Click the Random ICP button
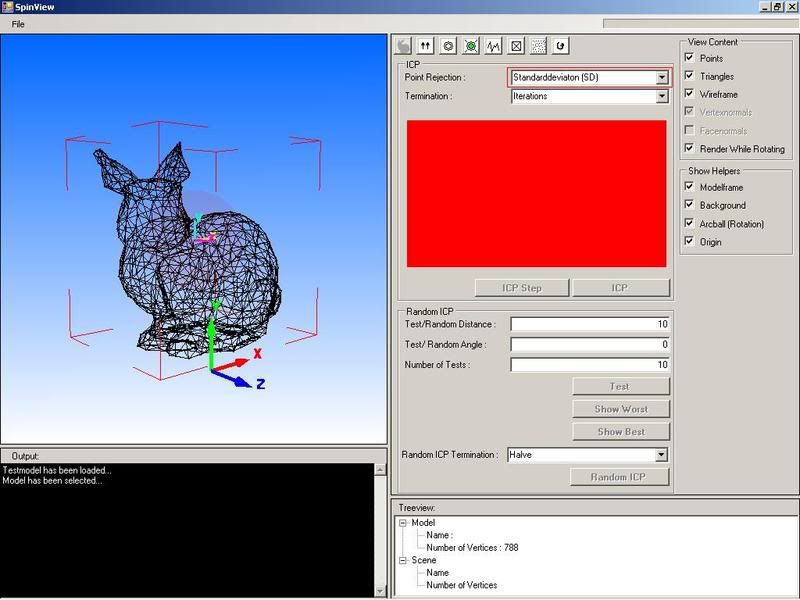Viewport: 800px width, 600px height. [x=619, y=477]
